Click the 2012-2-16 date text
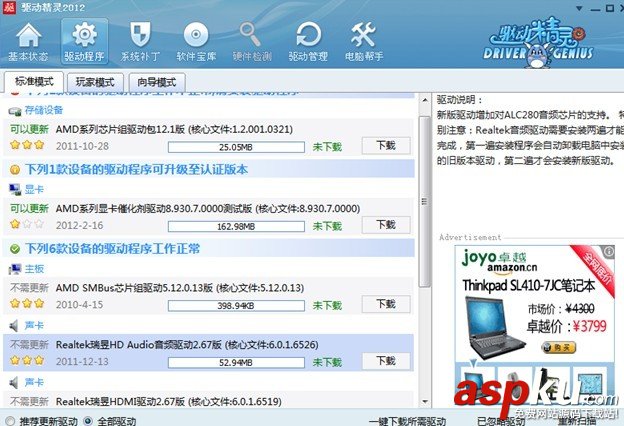This screenshot has width=624, height=426. (x=79, y=225)
